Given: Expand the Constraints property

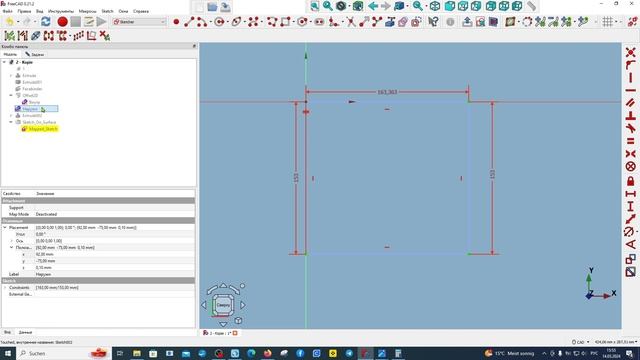Looking at the screenshot, I should point(5,287).
